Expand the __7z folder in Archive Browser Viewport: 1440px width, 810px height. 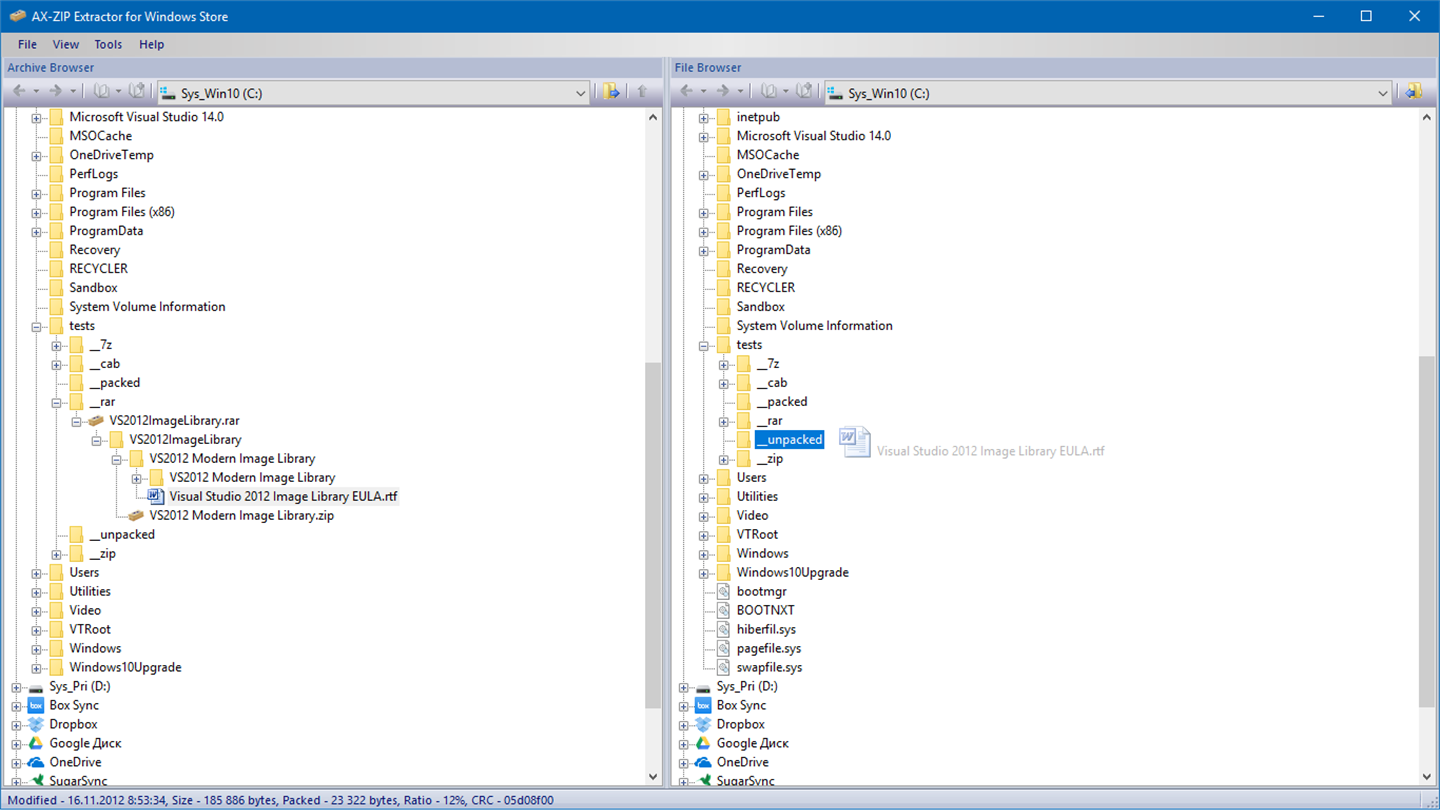click(x=56, y=345)
